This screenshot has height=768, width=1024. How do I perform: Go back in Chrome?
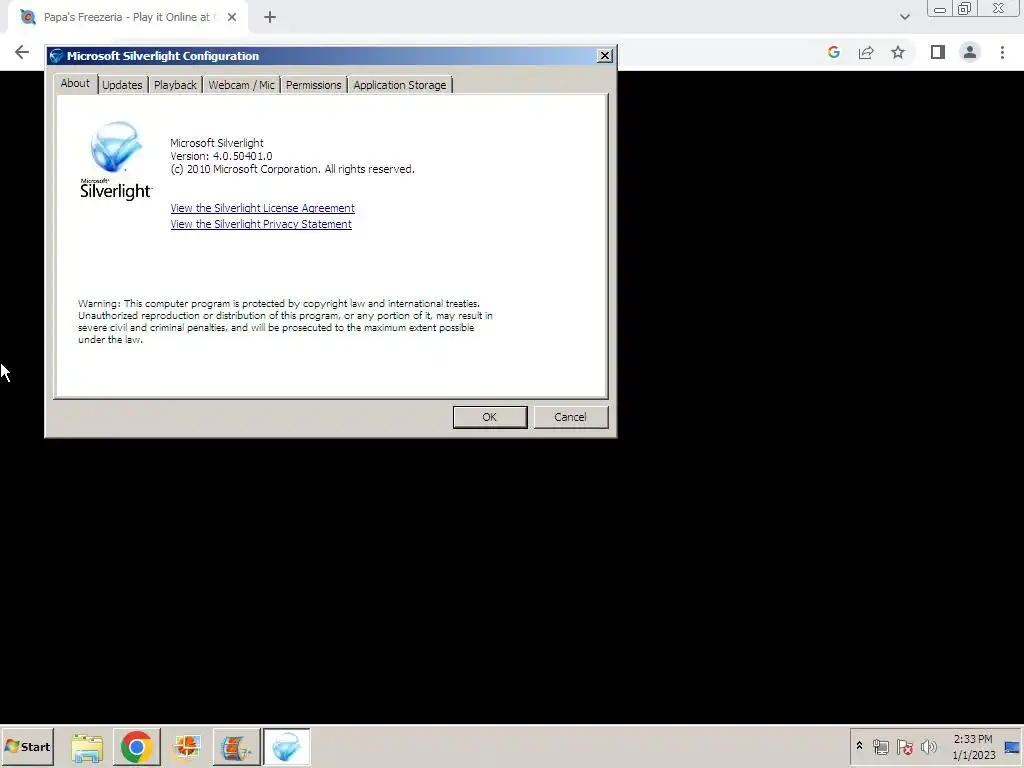tap(22, 52)
